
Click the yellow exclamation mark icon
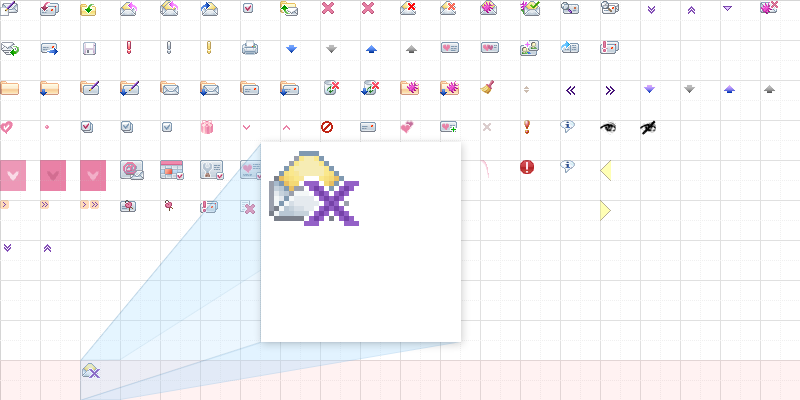coord(208,48)
